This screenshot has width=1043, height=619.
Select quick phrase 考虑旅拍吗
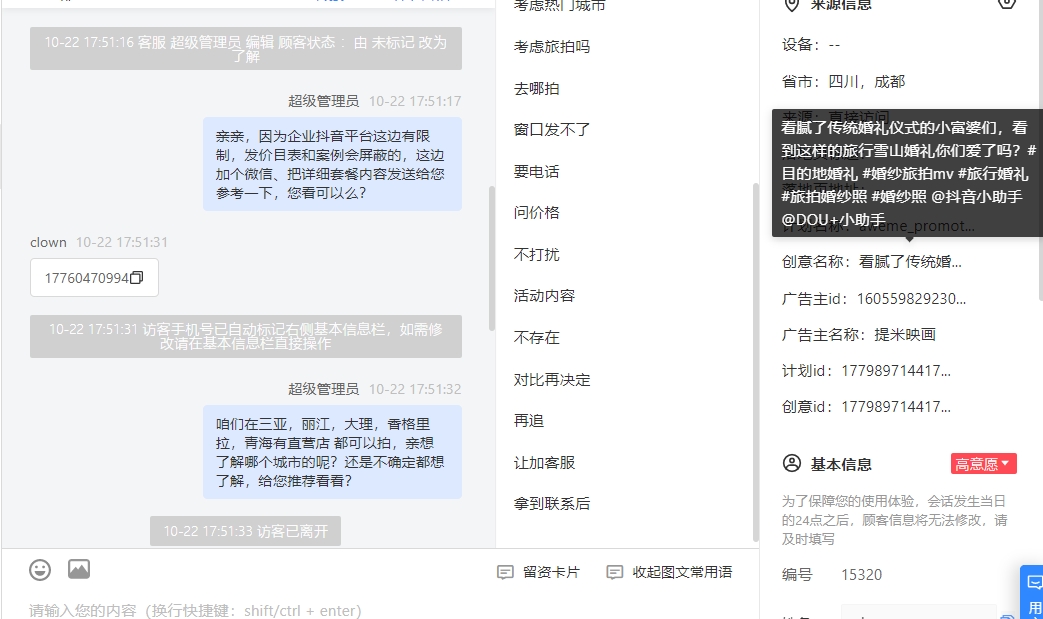pyautogui.click(x=551, y=47)
